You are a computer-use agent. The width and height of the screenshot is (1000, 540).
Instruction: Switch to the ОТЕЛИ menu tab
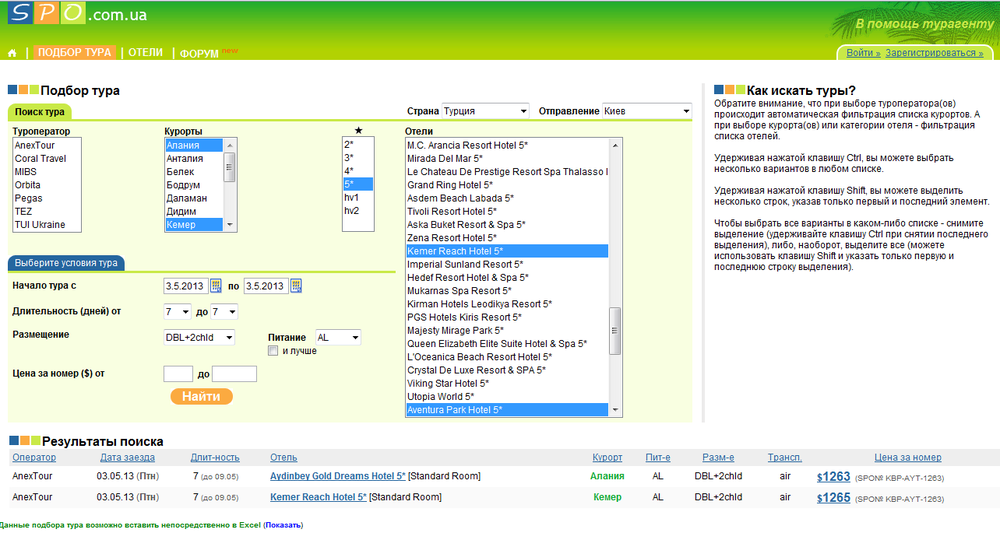[x=145, y=52]
